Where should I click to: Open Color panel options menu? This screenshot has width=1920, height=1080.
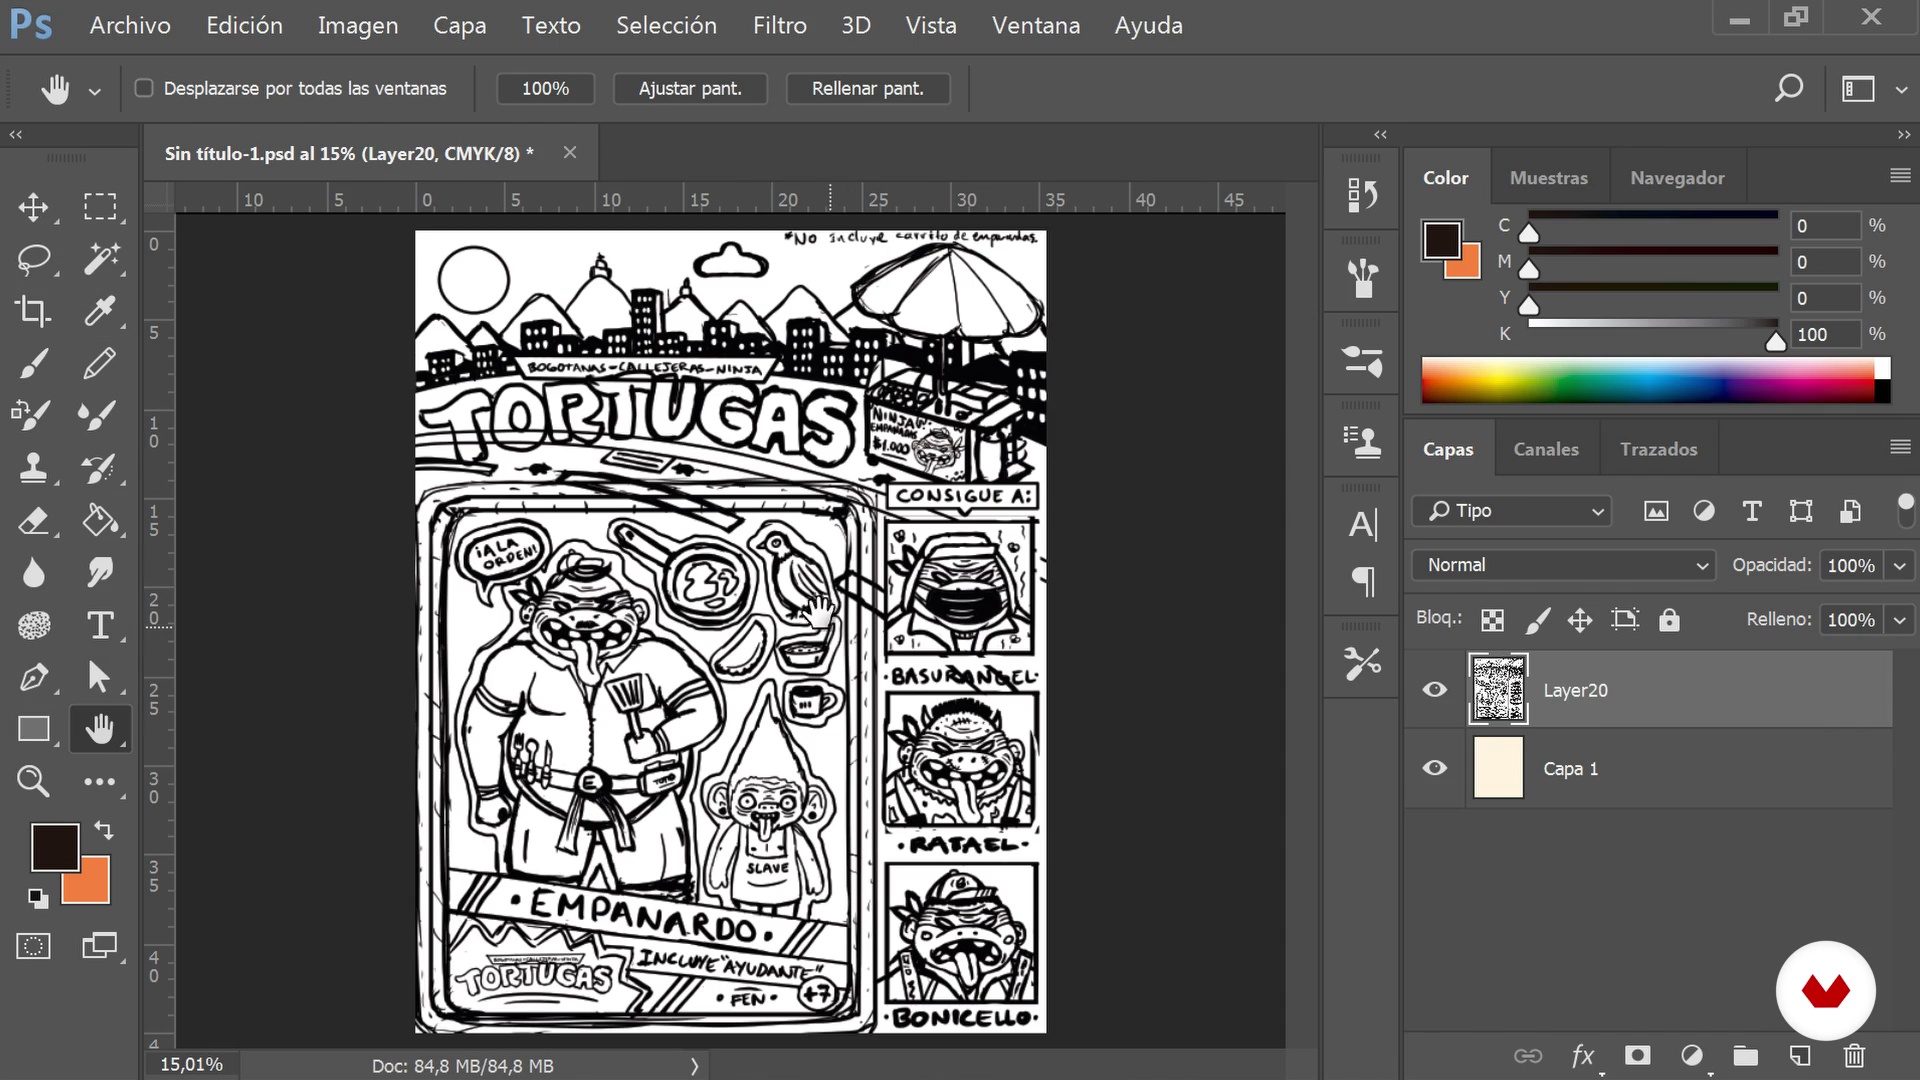pos(1900,176)
